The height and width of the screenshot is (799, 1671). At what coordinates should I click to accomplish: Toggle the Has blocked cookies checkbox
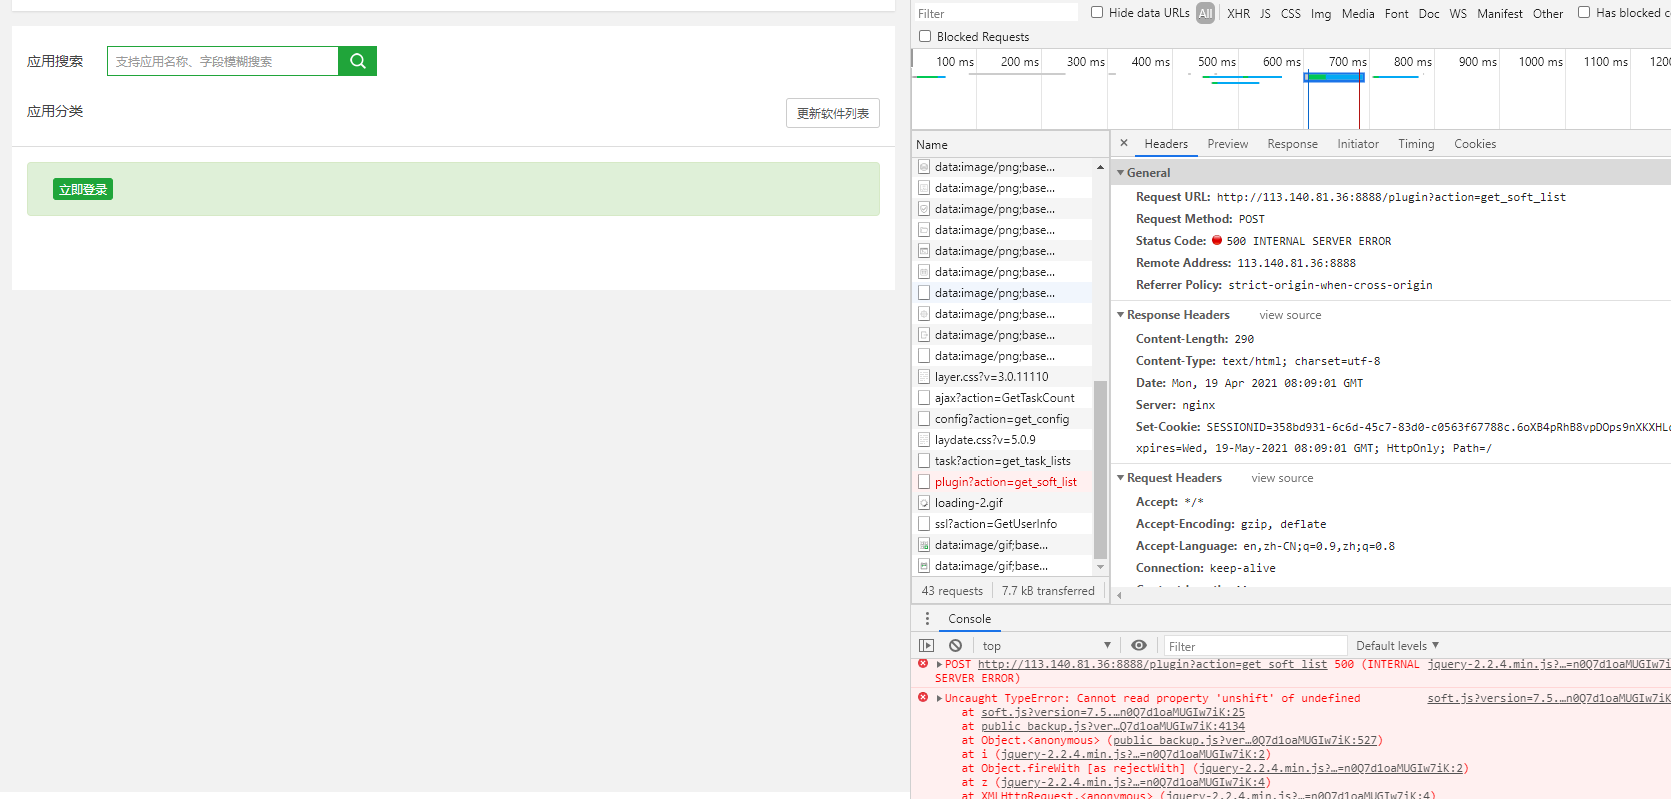[1584, 13]
